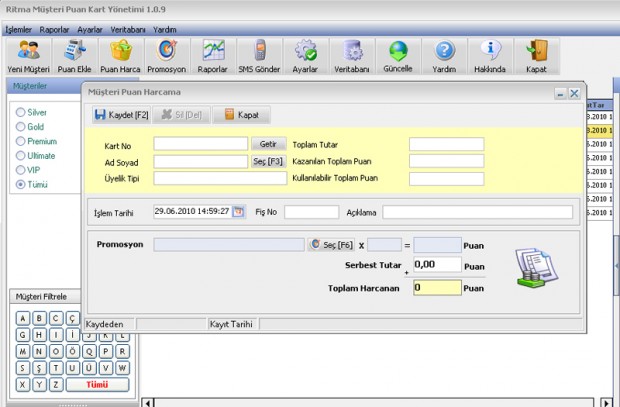The image size is (620, 407).
Task: Click Seç [F3] customer select button
Action: pos(269,161)
